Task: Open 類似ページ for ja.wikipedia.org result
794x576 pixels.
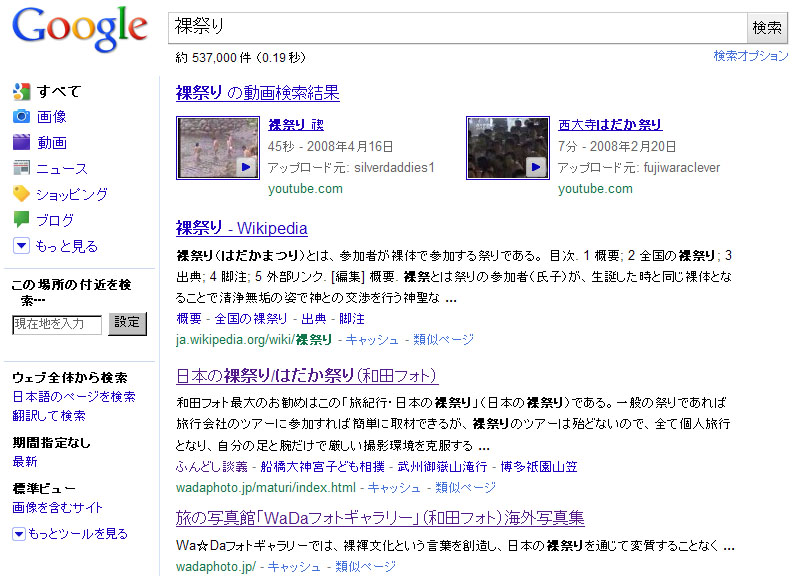Action: [x=444, y=340]
